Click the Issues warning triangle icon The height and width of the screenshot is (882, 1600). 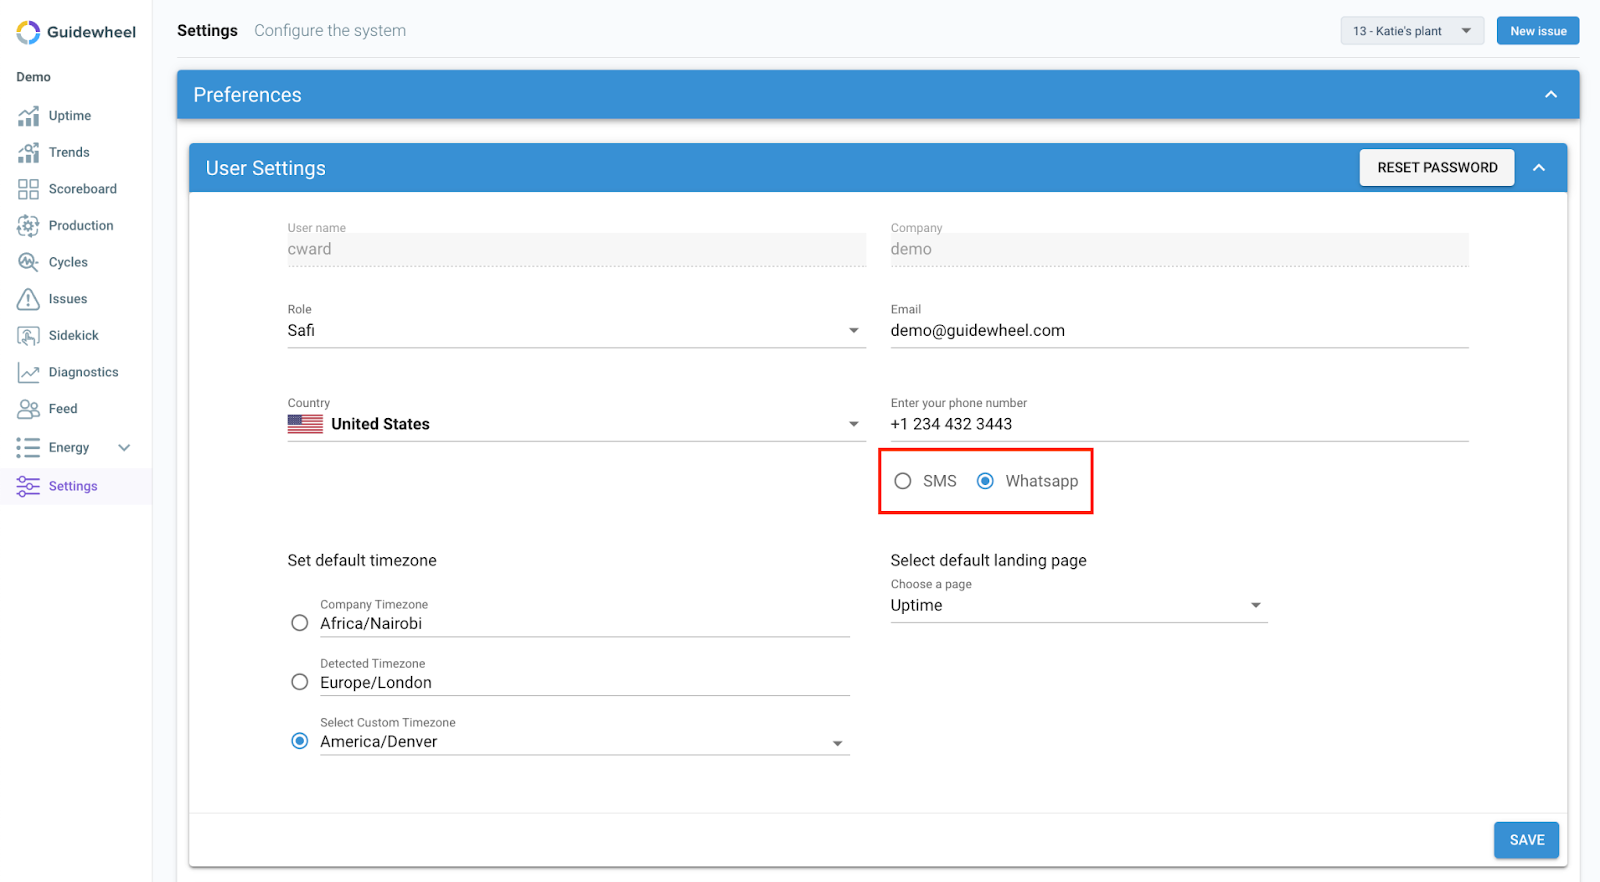point(28,299)
